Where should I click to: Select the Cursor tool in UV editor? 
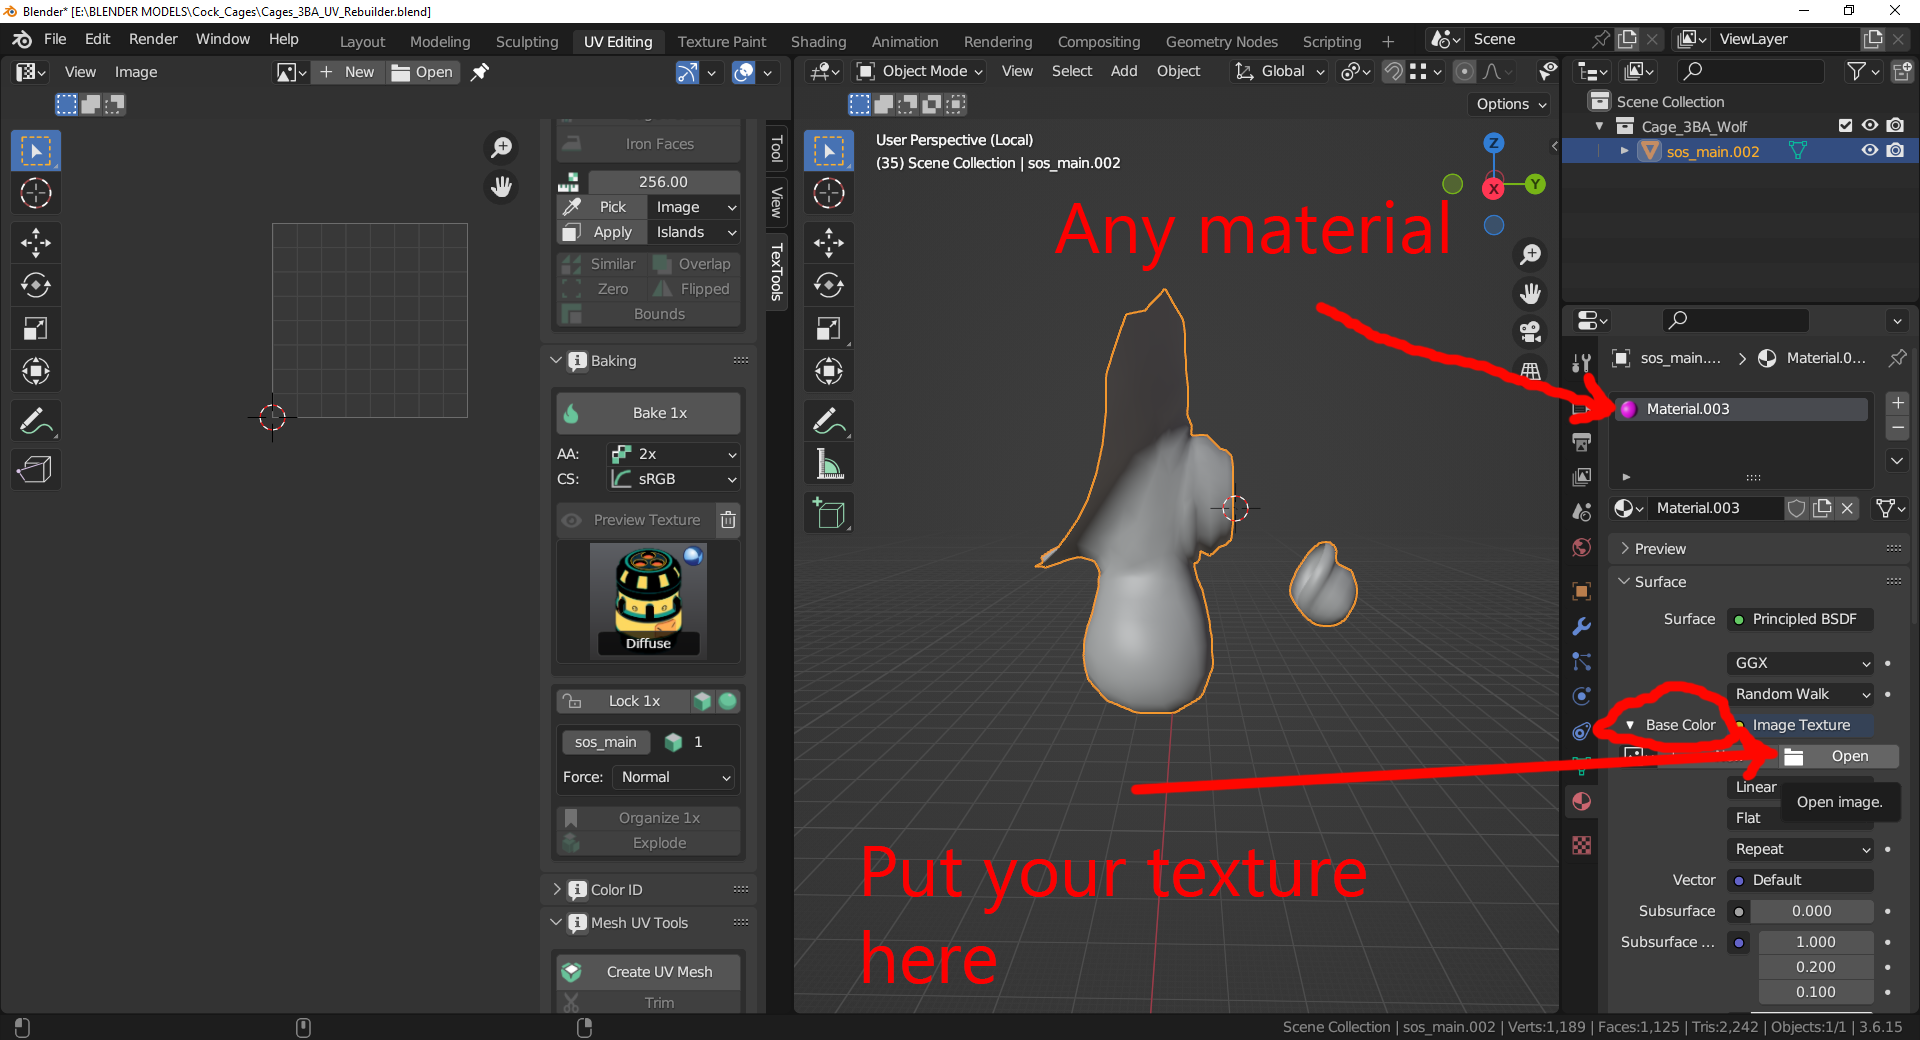click(36, 193)
